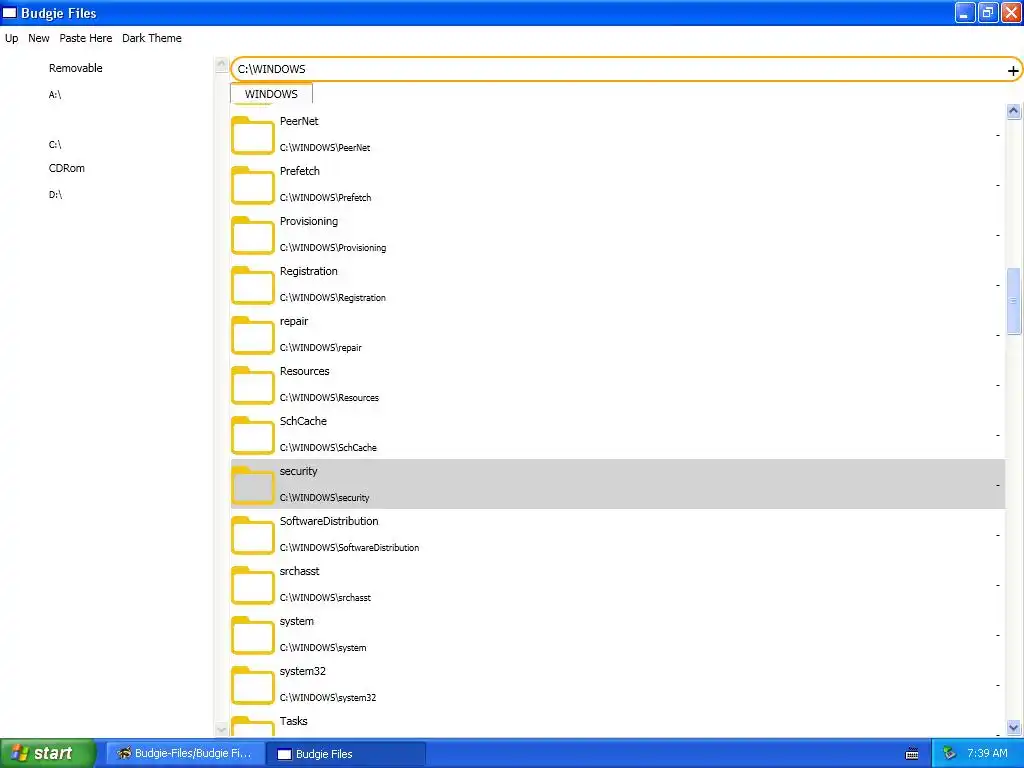Select the A:\ removable drive
The height and width of the screenshot is (768, 1024).
(x=55, y=95)
